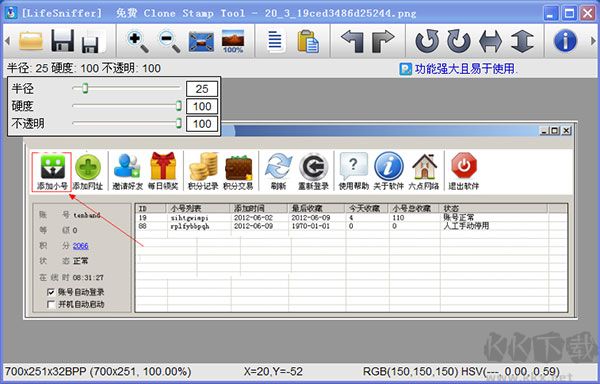This screenshot has width=600, height=384.
Task: Click the 小号总收藏 column header
Action: click(x=415, y=208)
